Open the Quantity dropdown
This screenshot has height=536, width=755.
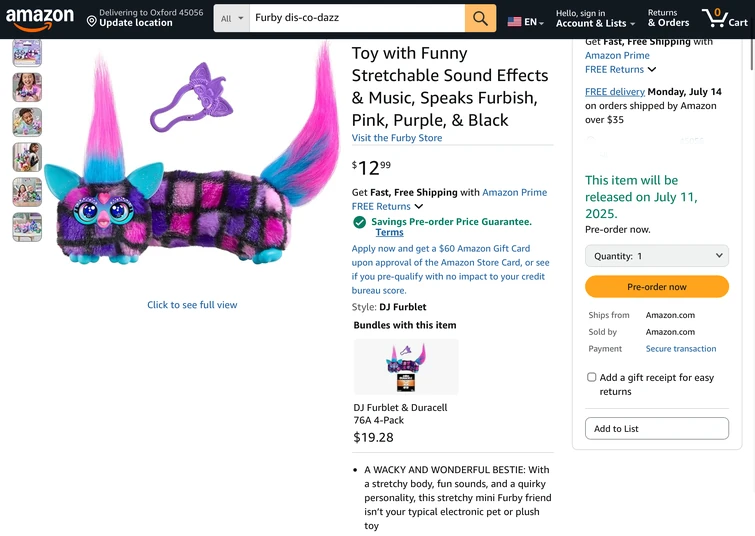[x=656, y=256]
